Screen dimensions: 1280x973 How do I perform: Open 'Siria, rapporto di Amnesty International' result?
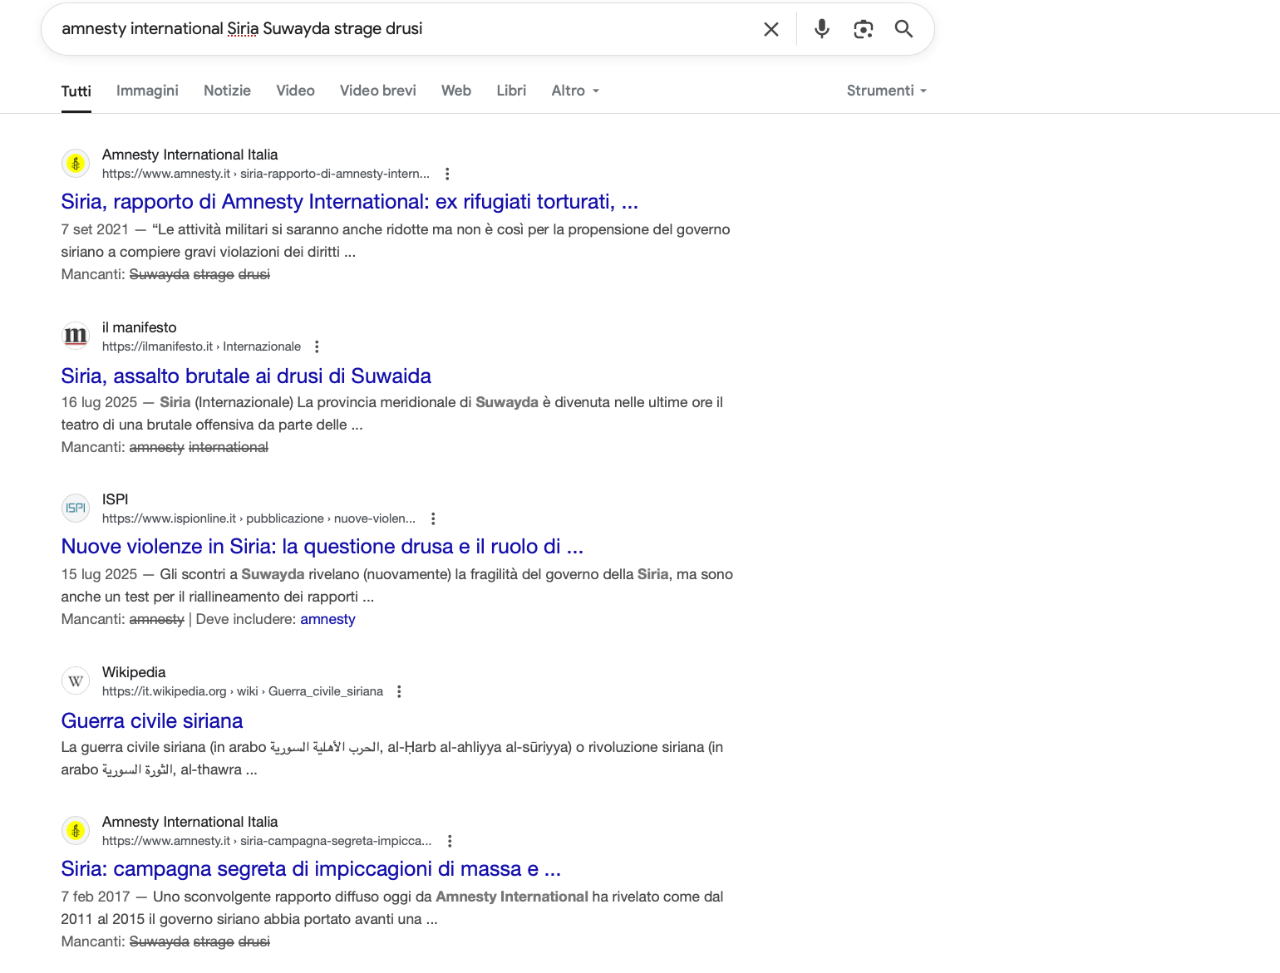[x=349, y=202]
